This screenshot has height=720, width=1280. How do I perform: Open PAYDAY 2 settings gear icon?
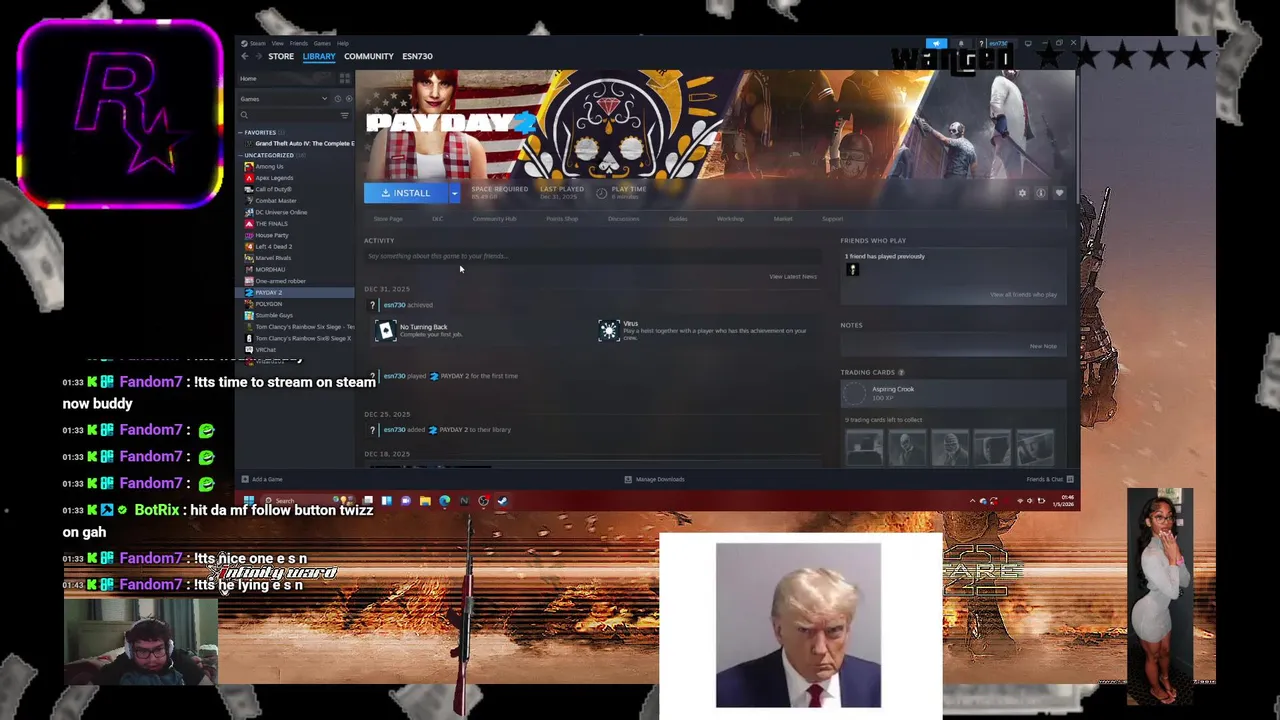(x=1022, y=193)
